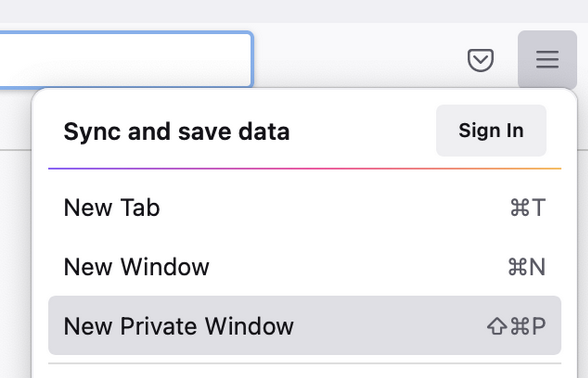Click the command symbol next to letter P
588x378 pixels.
pyautogui.click(x=520, y=326)
